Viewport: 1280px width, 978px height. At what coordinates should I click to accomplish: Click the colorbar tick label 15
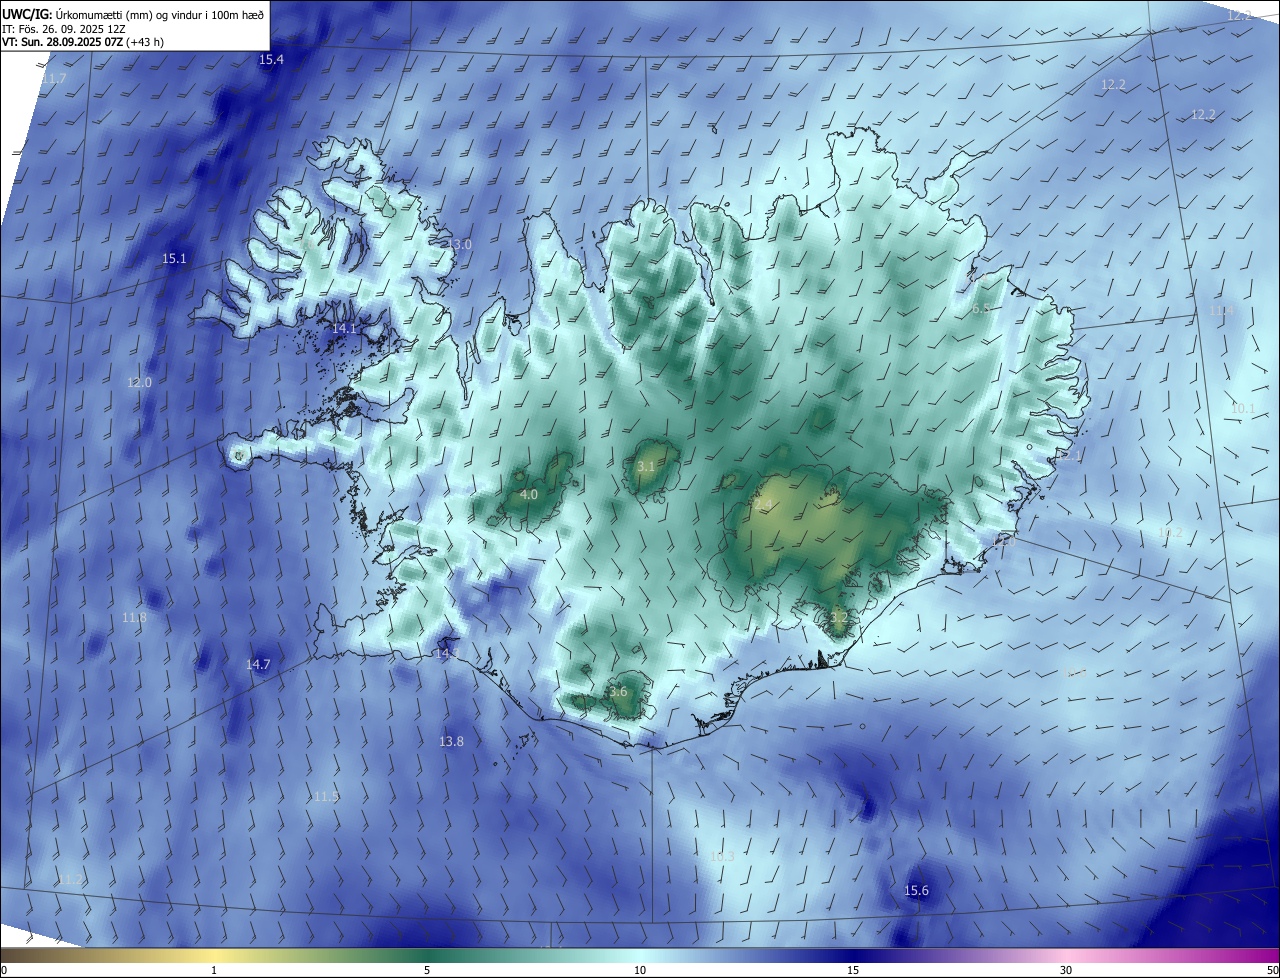[x=853, y=970]
